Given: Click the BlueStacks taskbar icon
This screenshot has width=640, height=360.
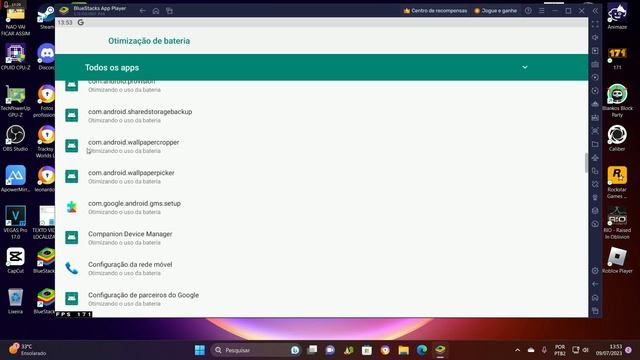Looking at the screenshot, I should coord(440,350).
